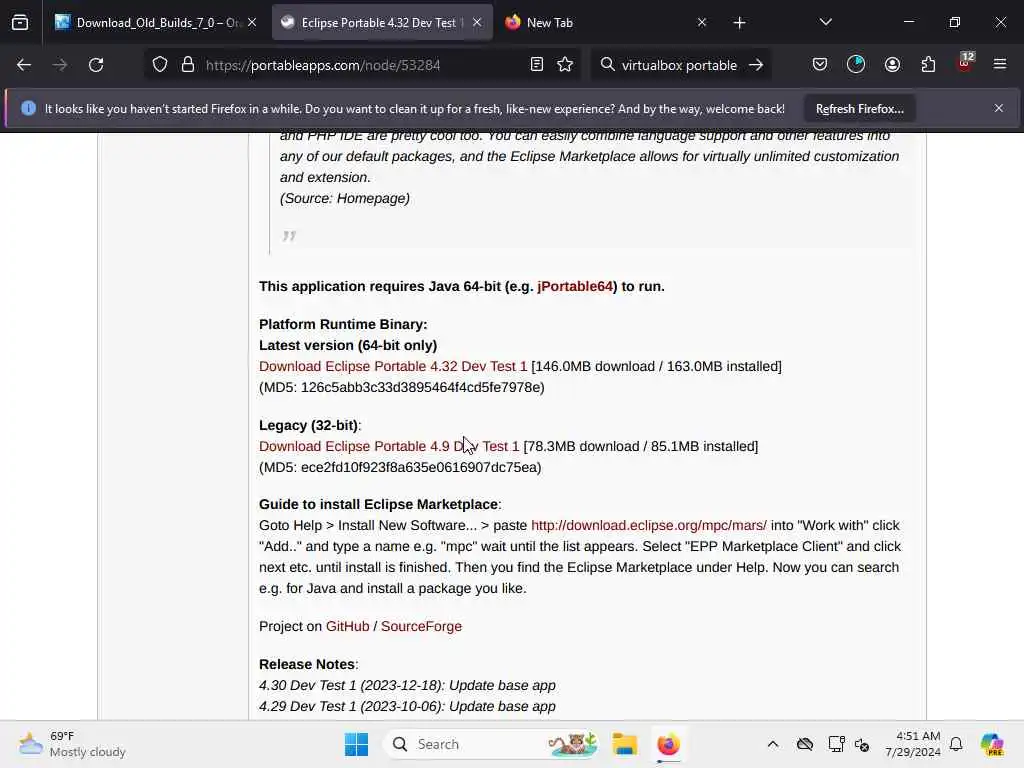Dismiss the refresh Firefox notification bar

pyautogui.click(x=999, y=108)
